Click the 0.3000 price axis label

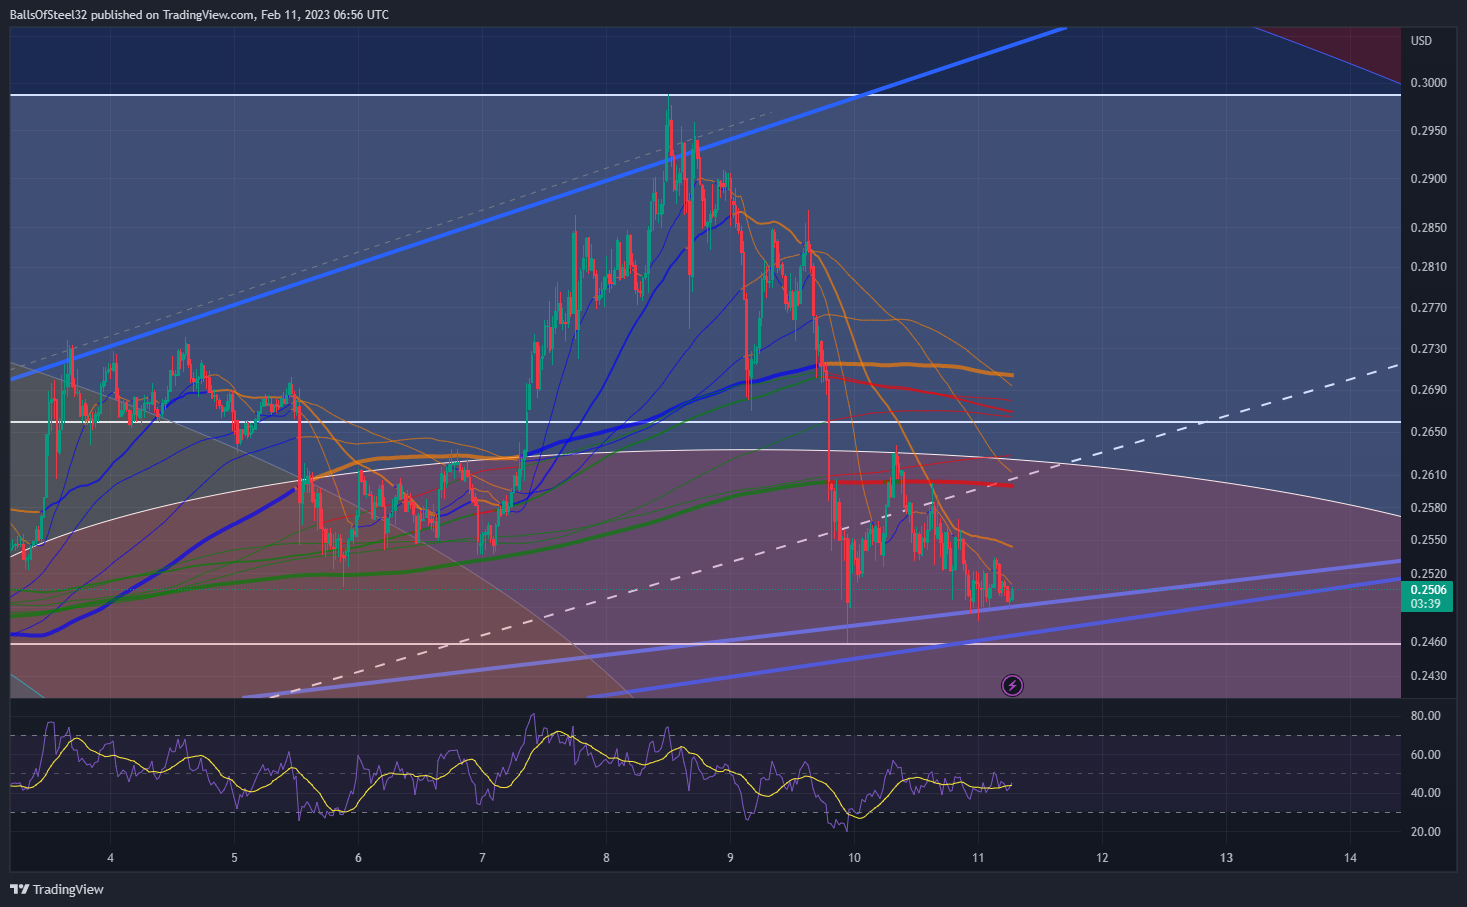(1428, 83)
